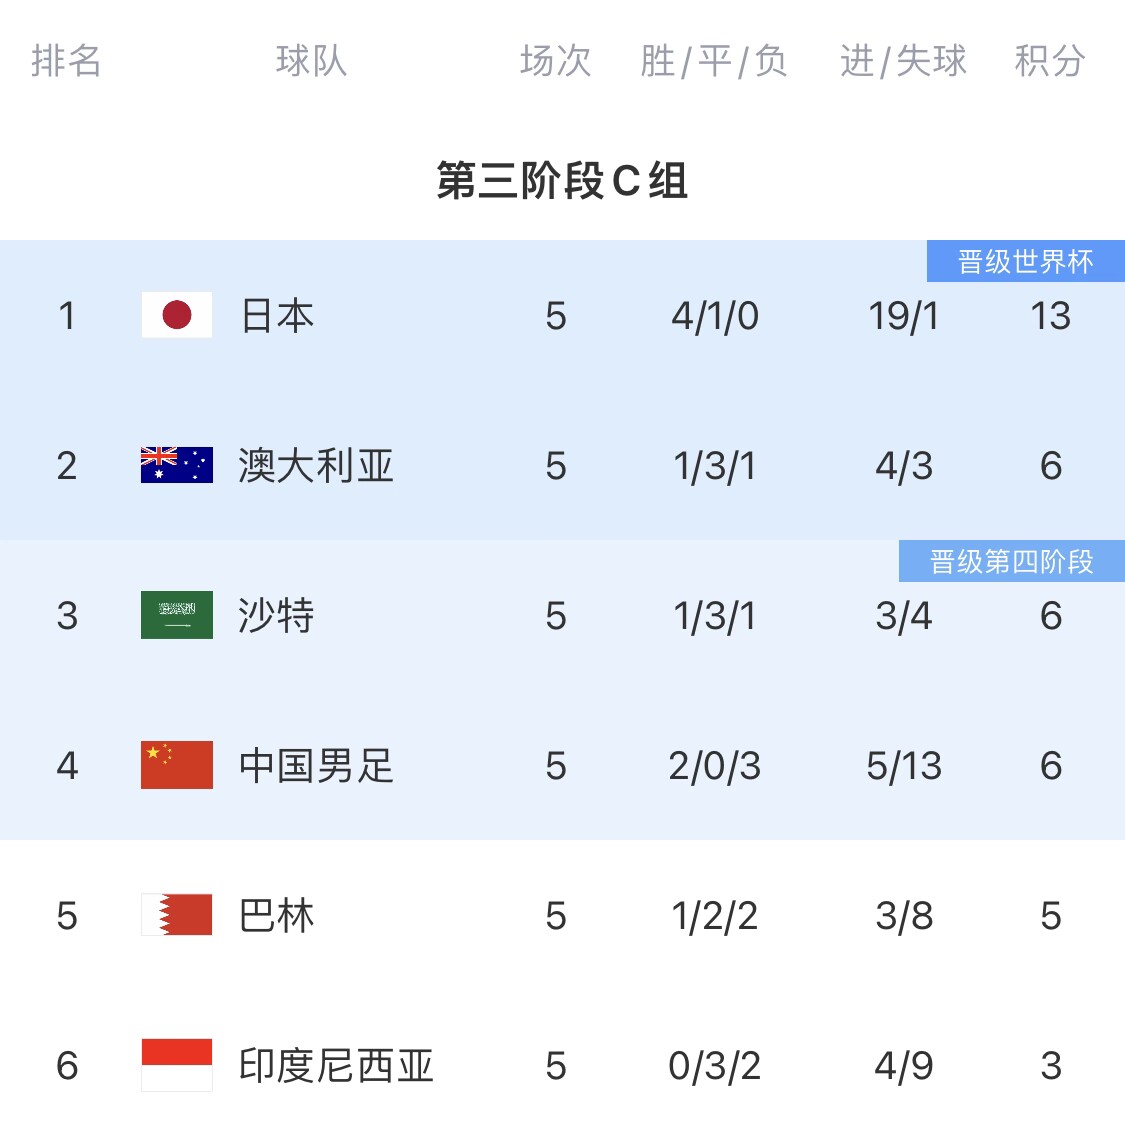Click the Indonesia flag icon

point(177,1065)
